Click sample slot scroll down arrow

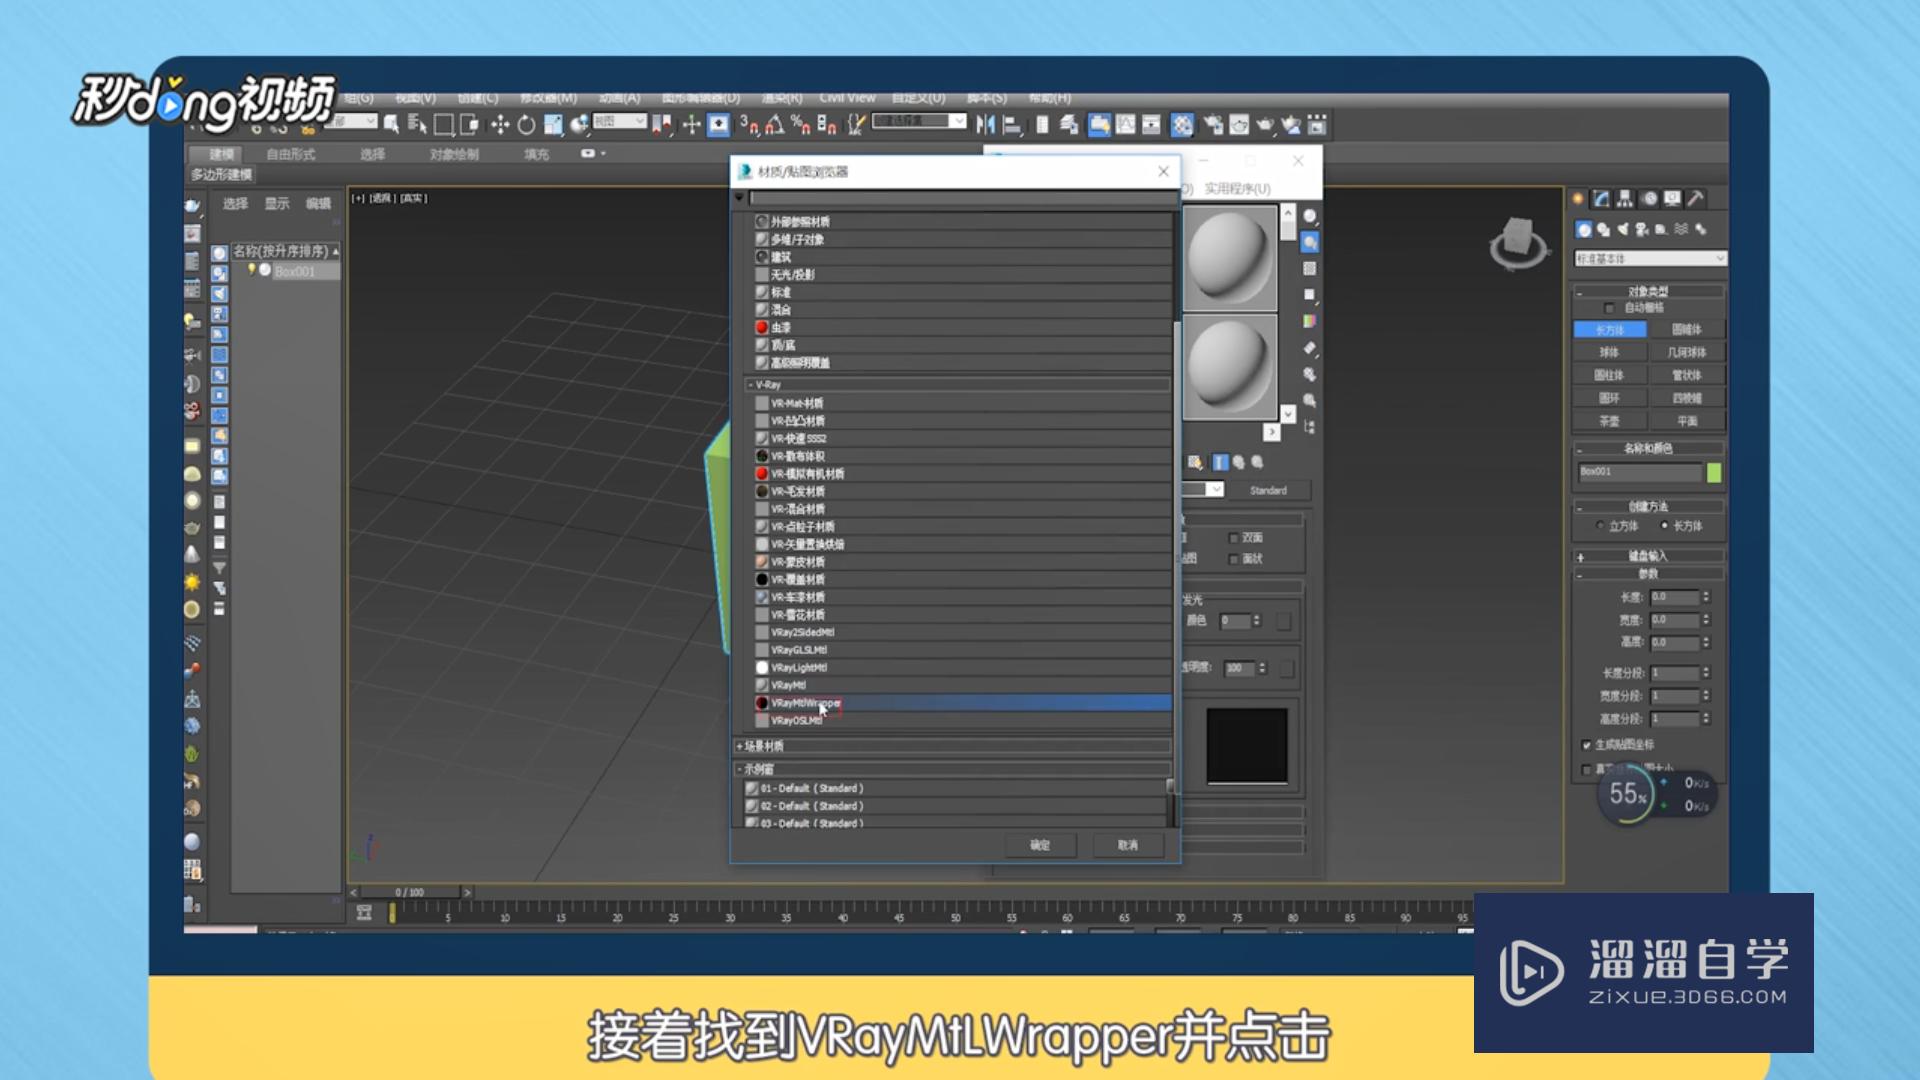pos(1288,413)
